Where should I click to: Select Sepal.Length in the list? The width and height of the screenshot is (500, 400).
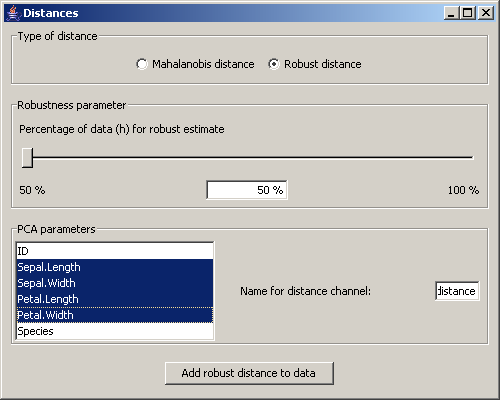(115, 267)
